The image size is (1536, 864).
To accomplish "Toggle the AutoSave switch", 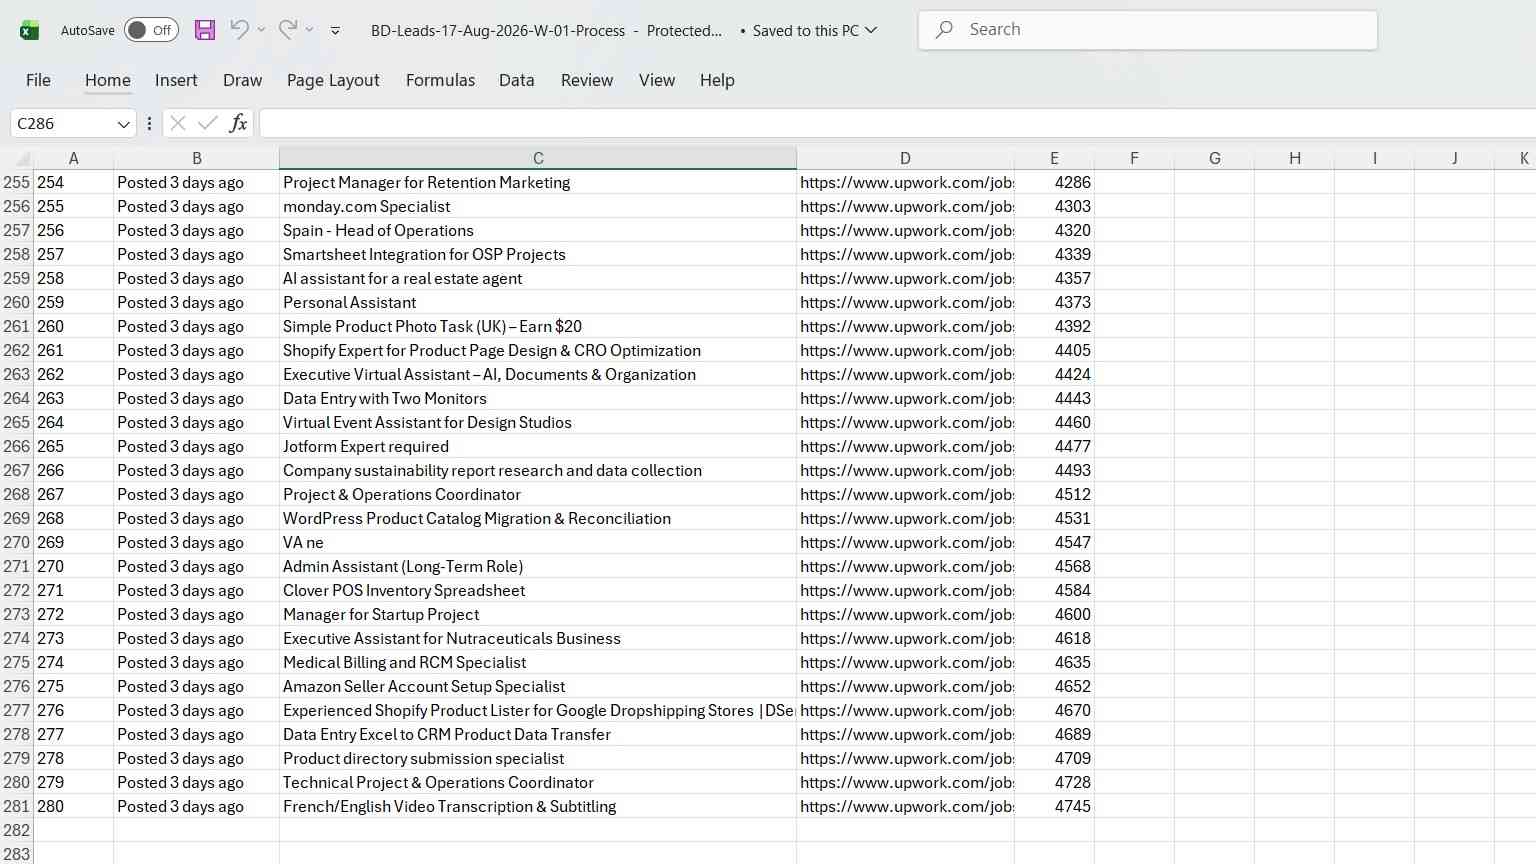I will pos(151,30).
